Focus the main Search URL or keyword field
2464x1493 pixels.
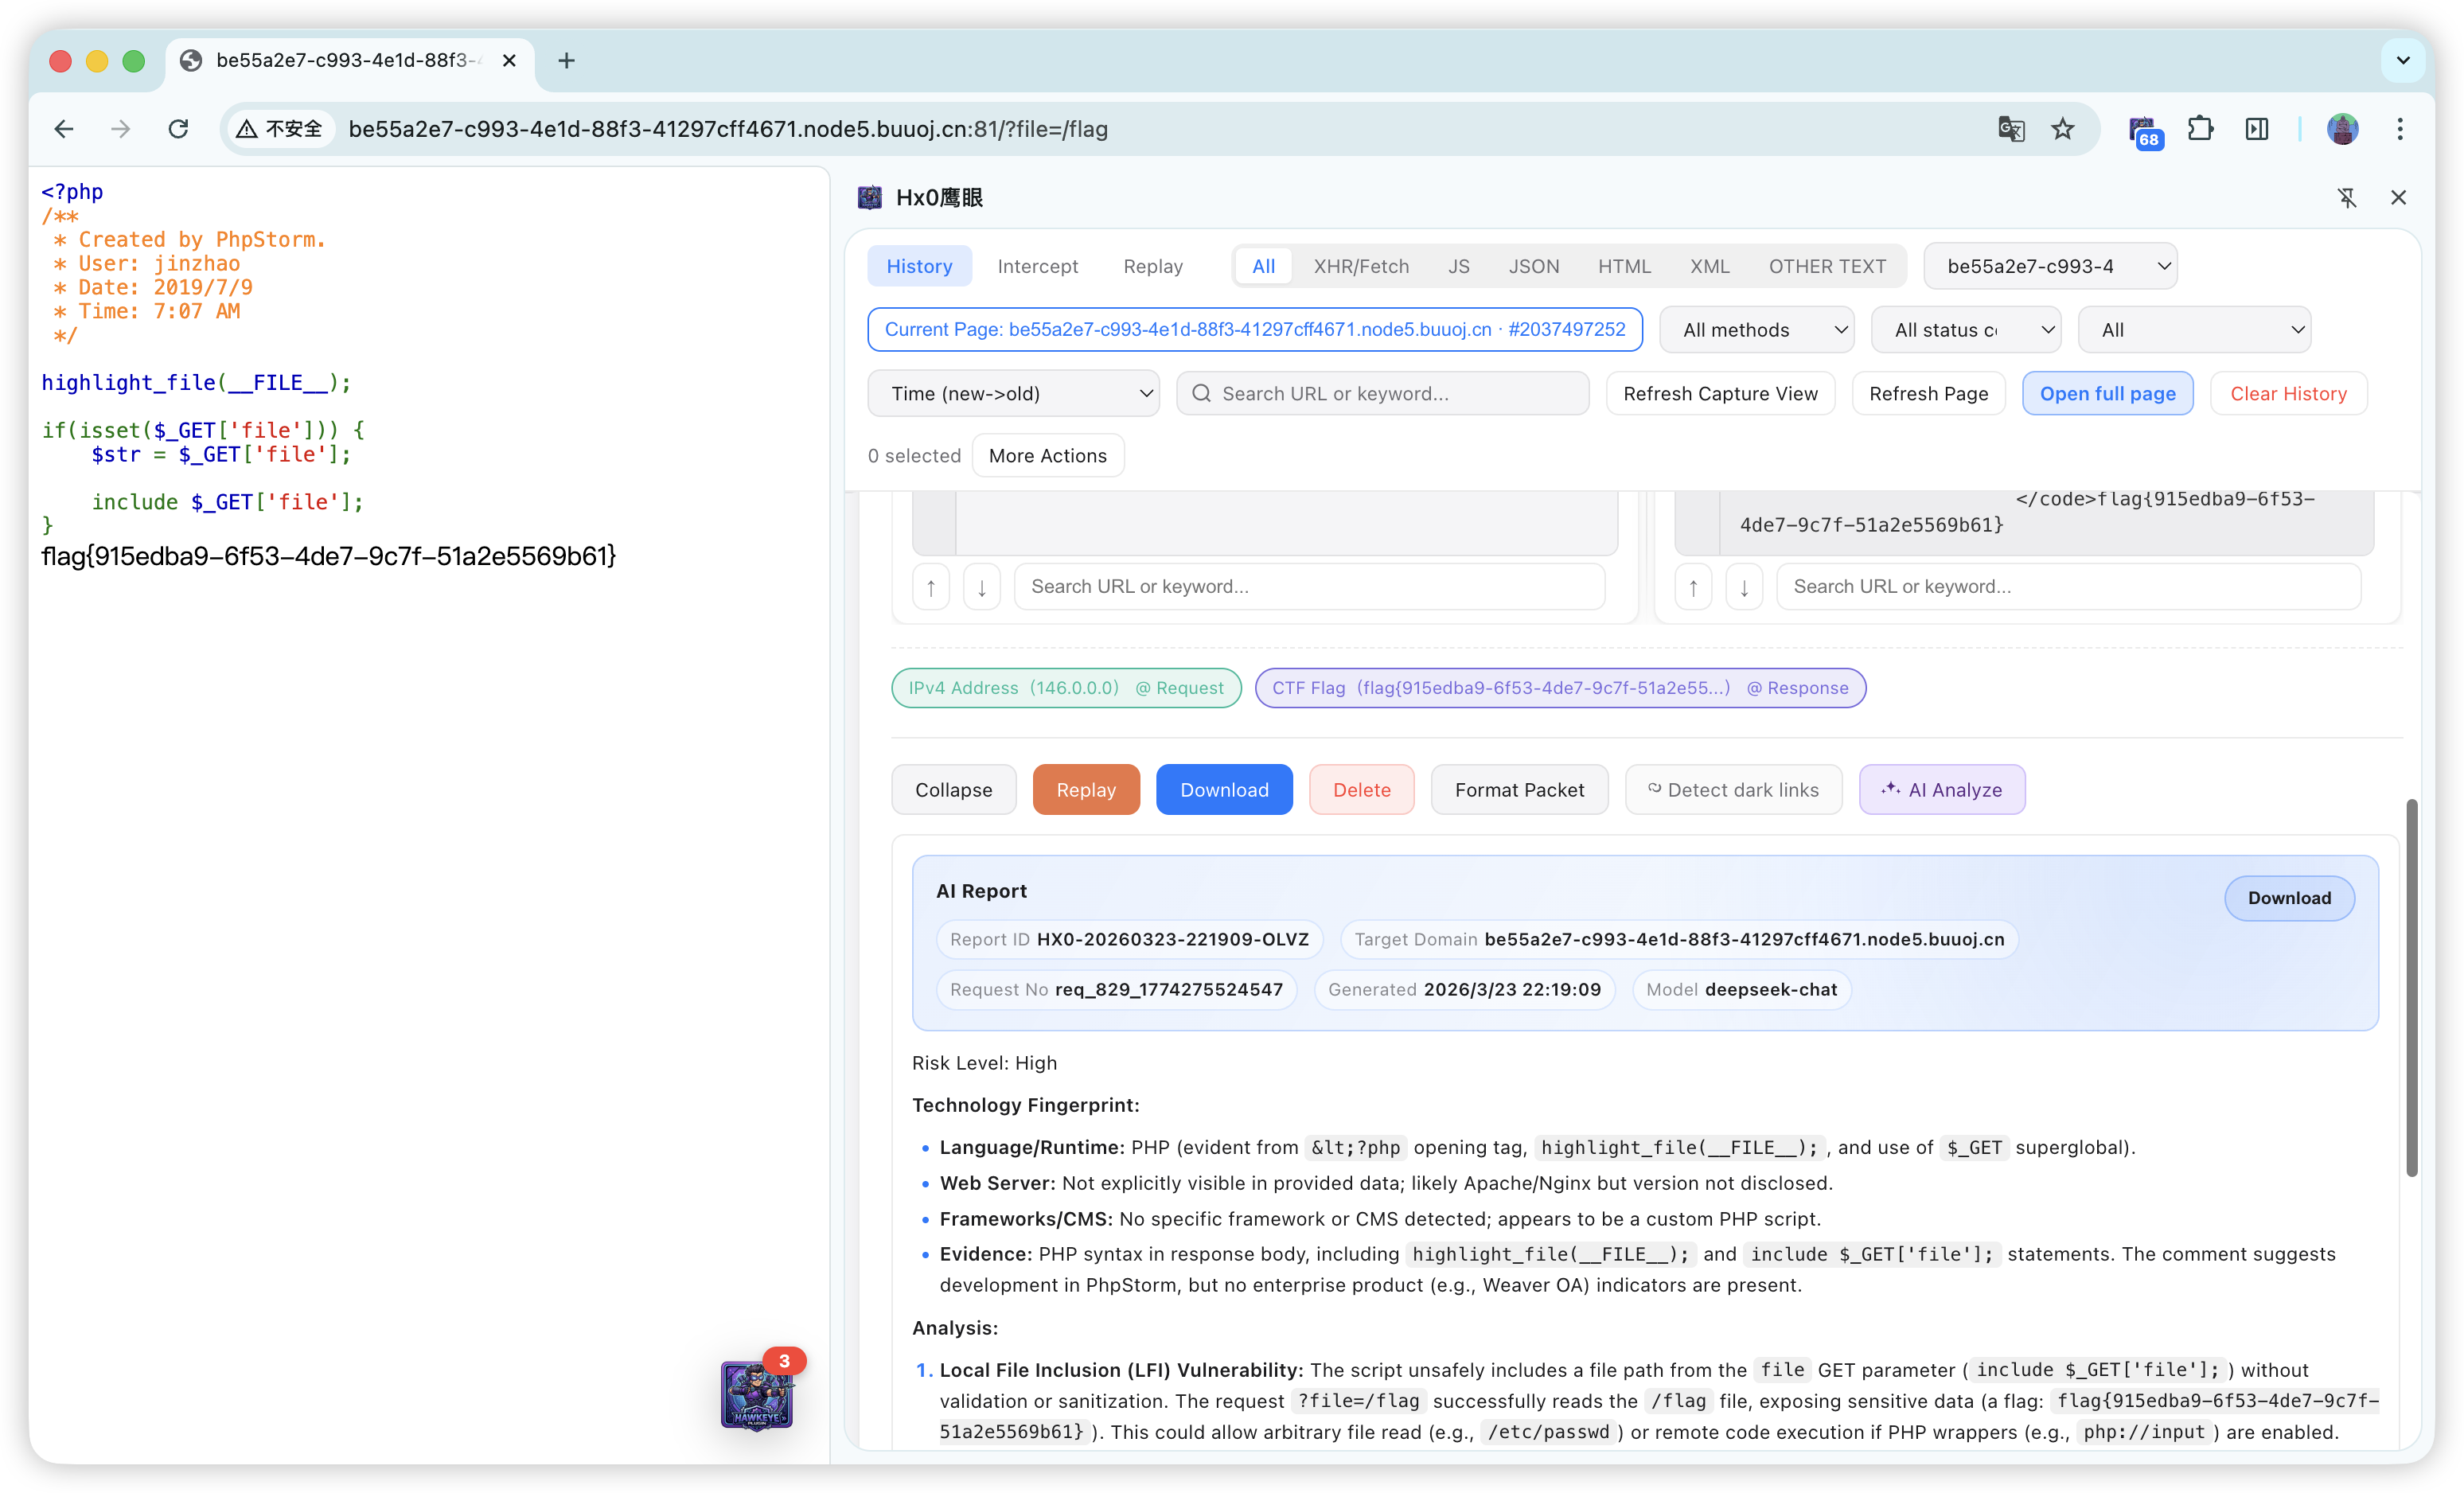point(1383,394)
